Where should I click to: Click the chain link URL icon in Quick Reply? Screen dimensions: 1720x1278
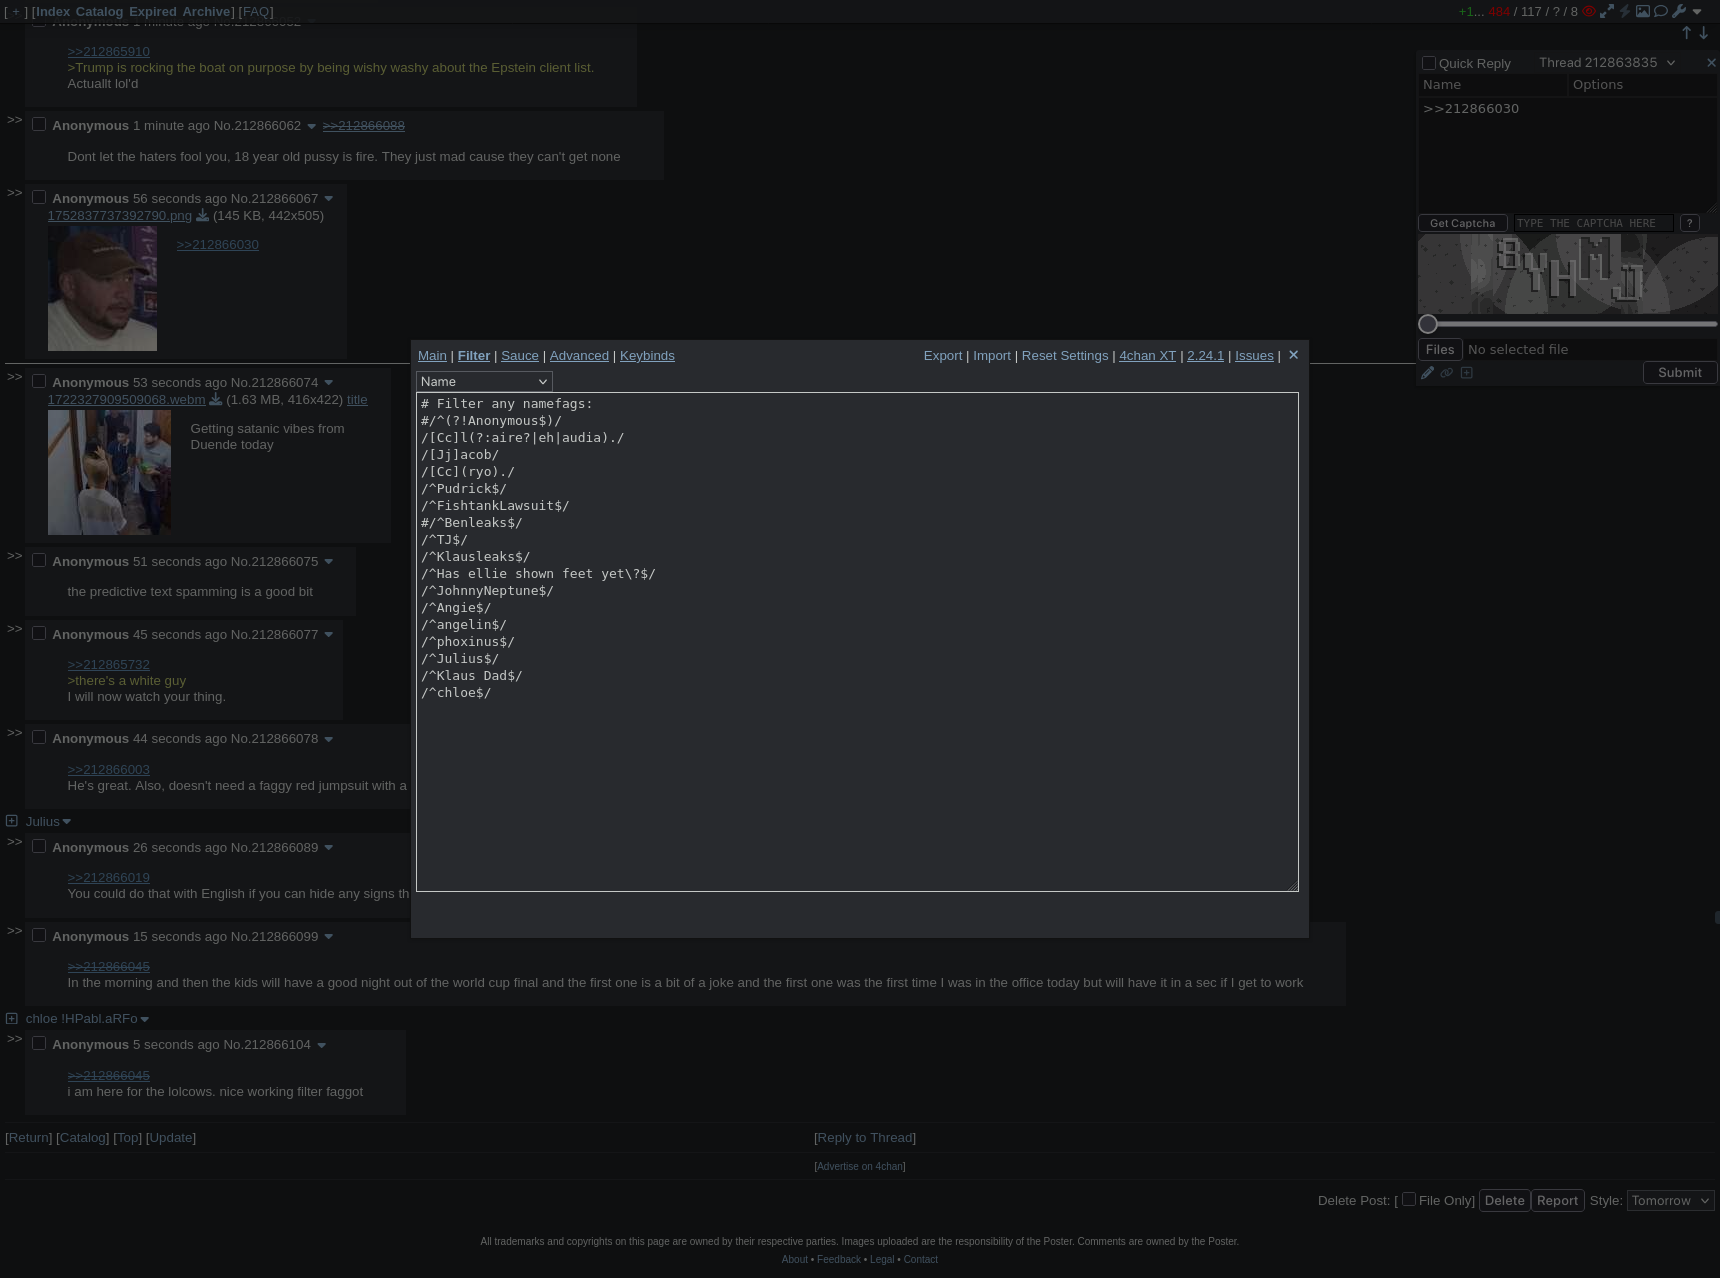(x=1447, y=373)
